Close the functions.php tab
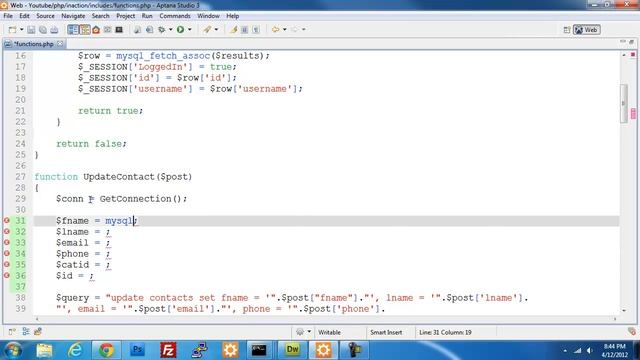 [60, 43]
